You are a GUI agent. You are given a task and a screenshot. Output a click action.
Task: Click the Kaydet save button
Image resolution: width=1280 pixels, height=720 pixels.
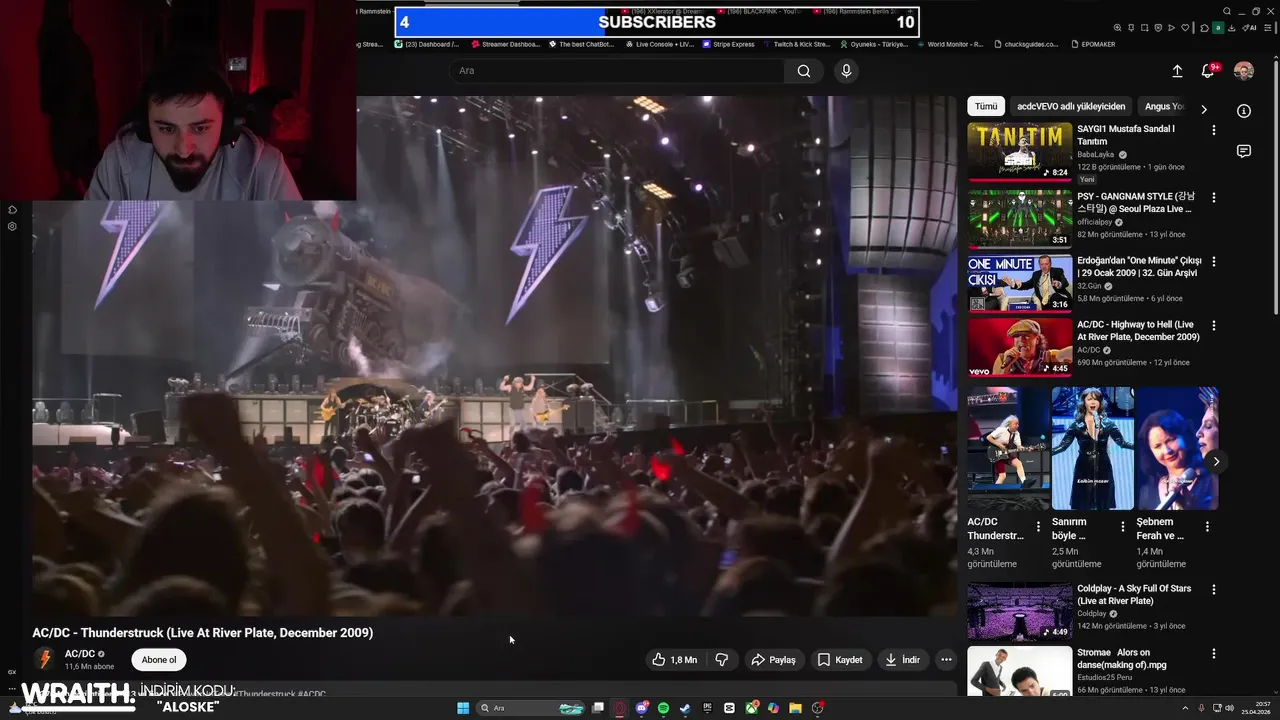click(840, 660)
